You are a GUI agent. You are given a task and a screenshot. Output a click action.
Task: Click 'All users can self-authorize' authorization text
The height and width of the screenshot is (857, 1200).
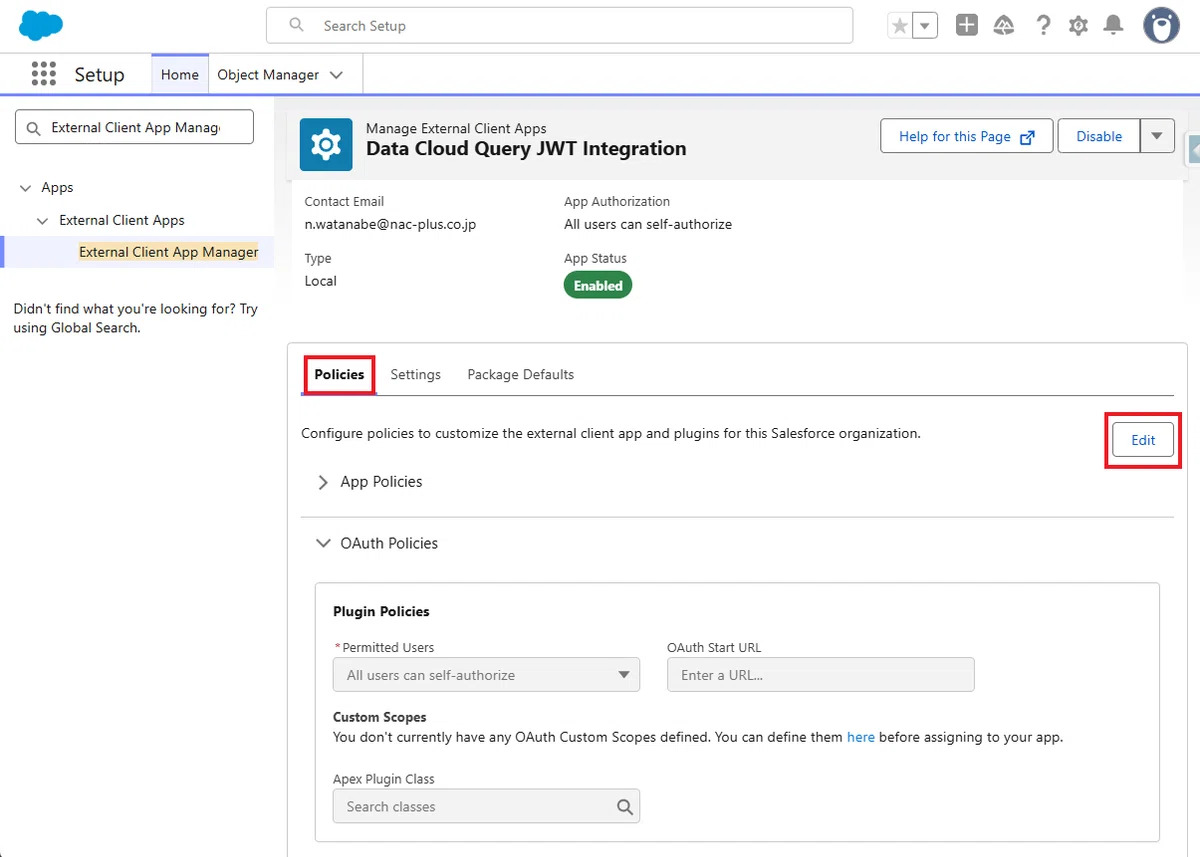(648, 225)
